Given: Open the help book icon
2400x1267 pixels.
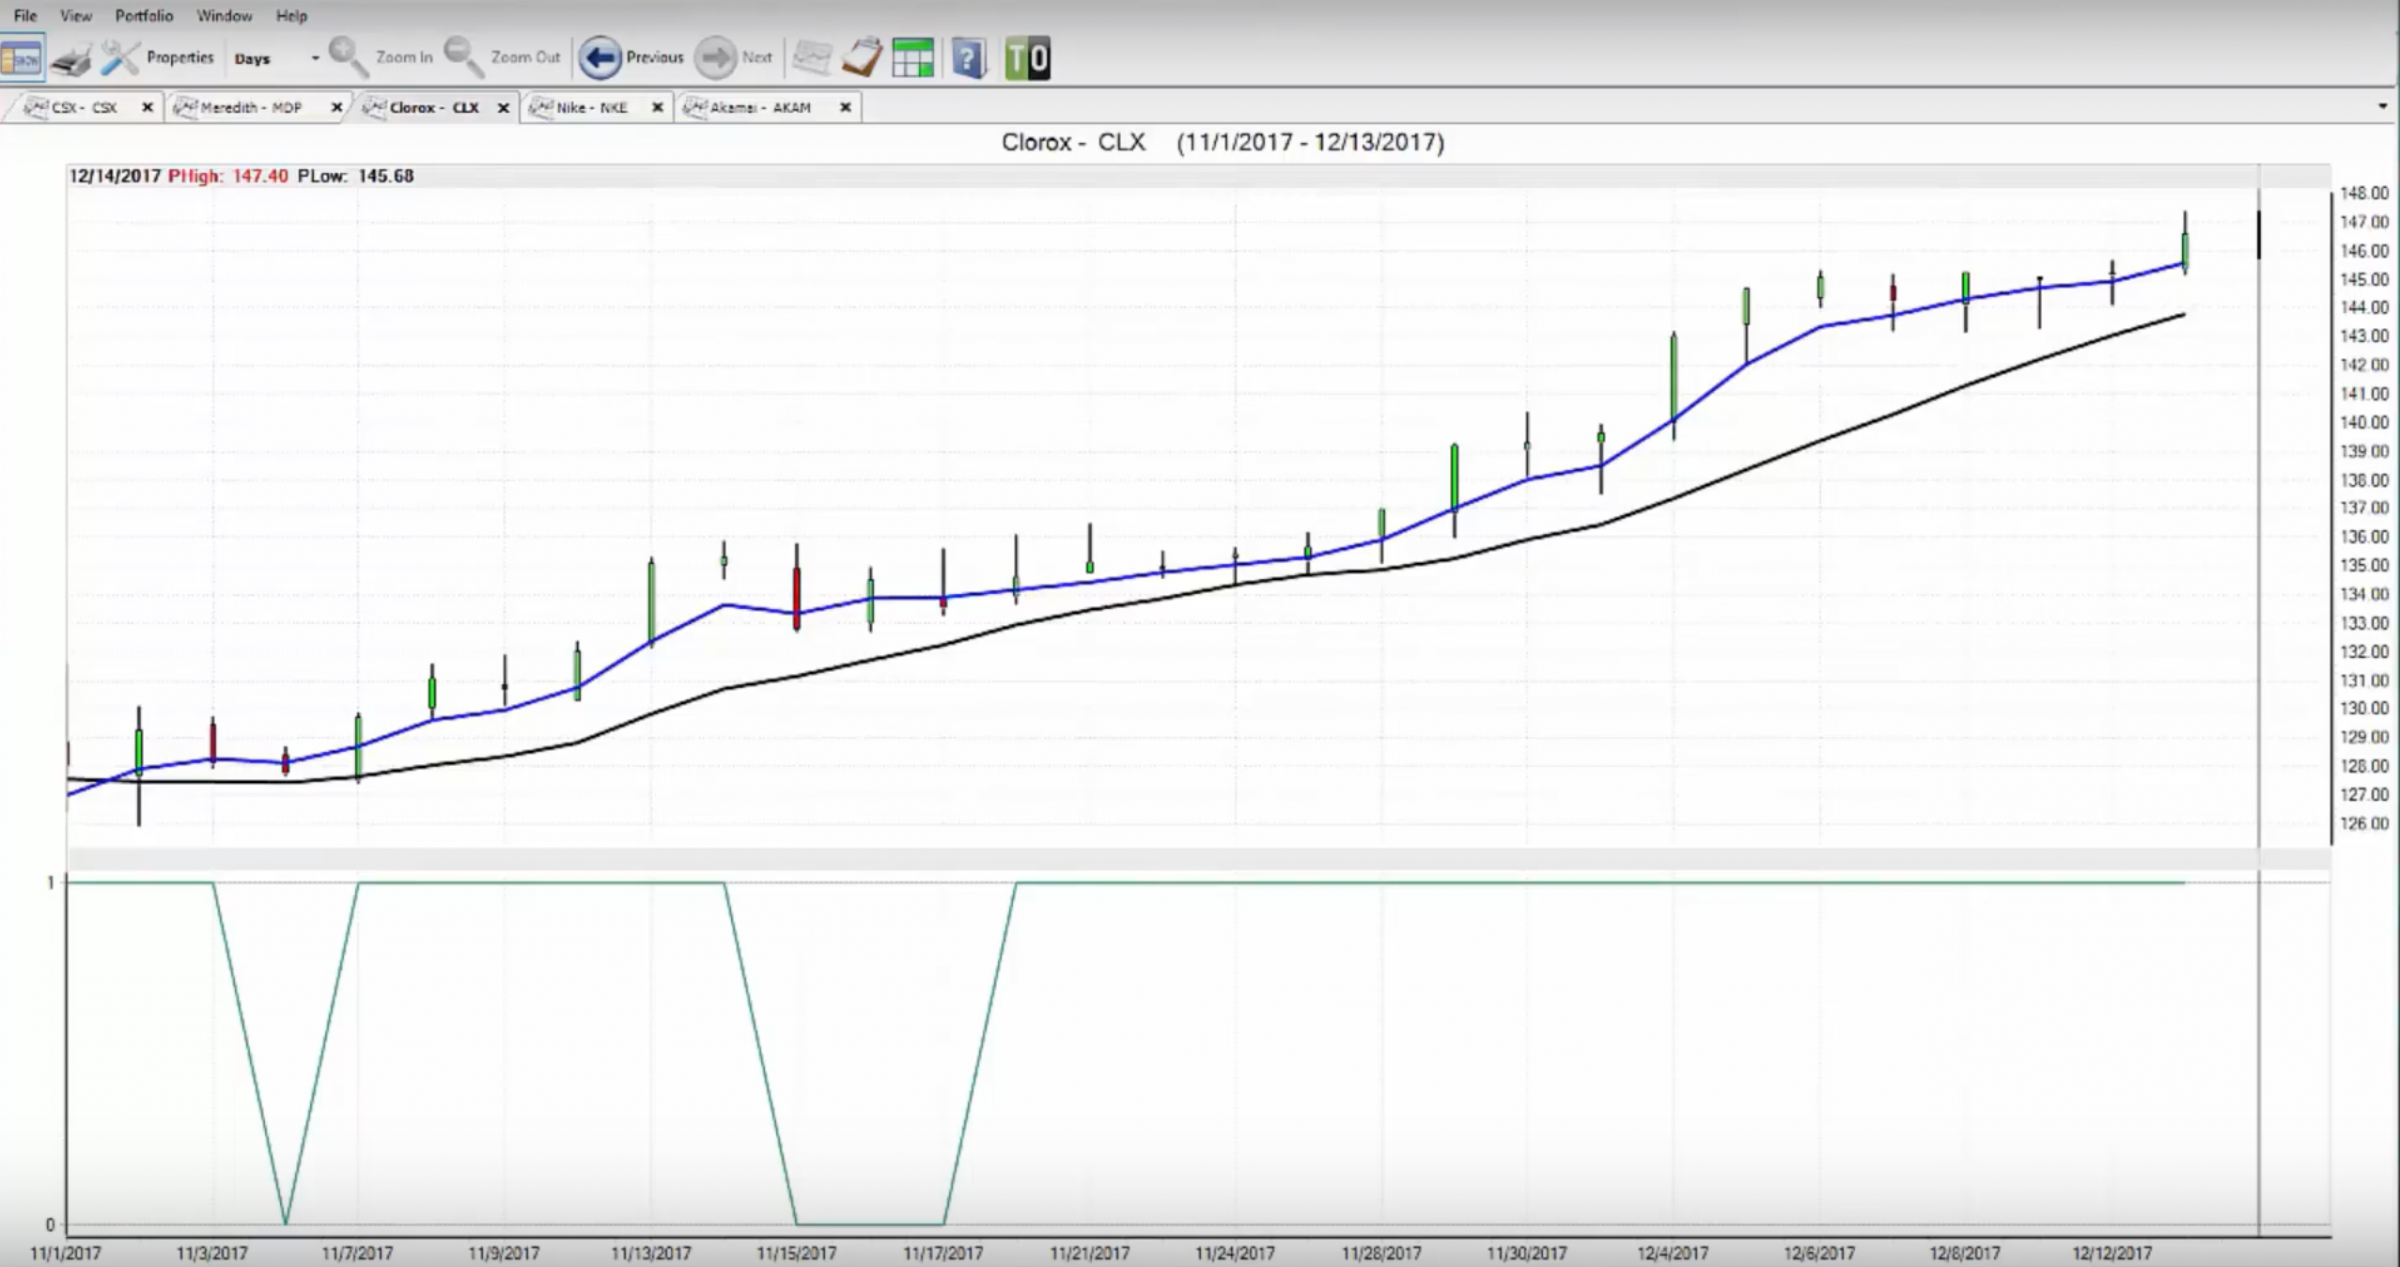Looking at the screenshot, I should [x=969, y=58].
